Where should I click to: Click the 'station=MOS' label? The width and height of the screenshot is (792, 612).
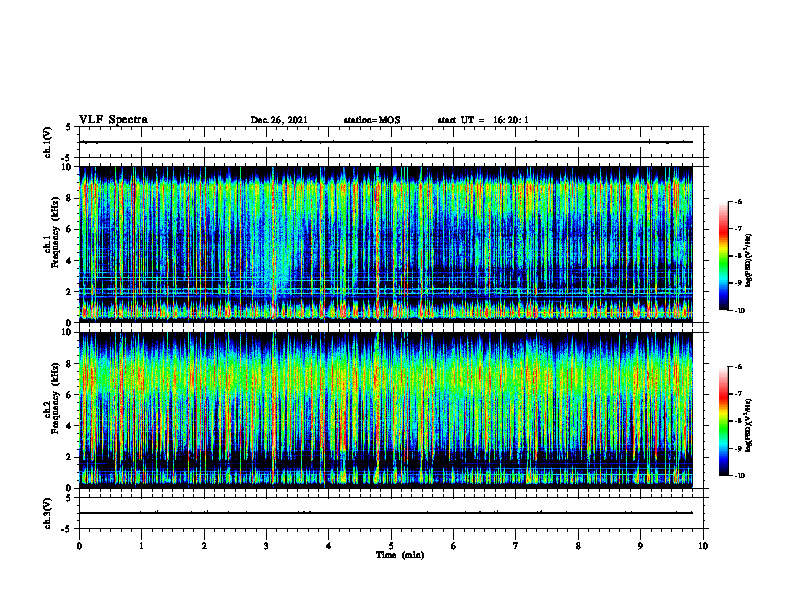point(372,120)
